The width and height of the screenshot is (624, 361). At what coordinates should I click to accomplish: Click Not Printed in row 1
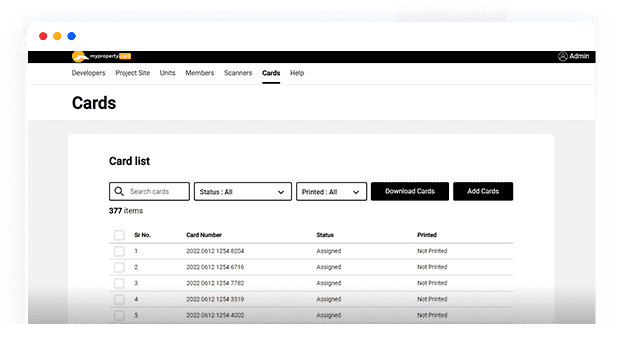point(432,251)
